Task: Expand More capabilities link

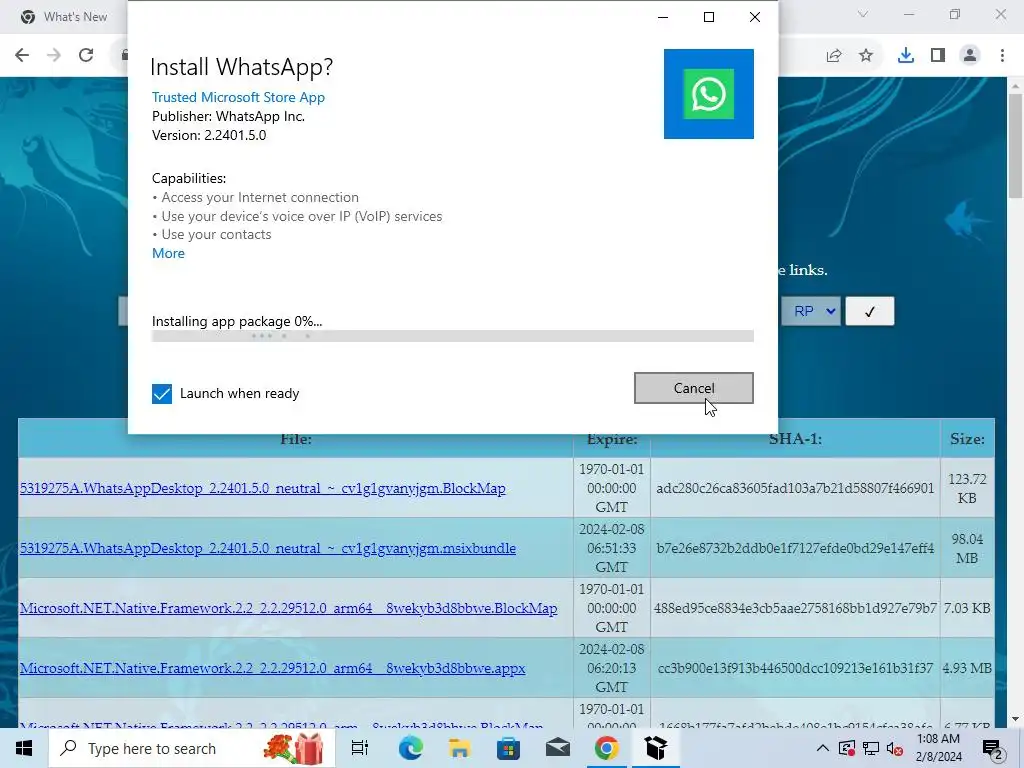Action: 168,253
